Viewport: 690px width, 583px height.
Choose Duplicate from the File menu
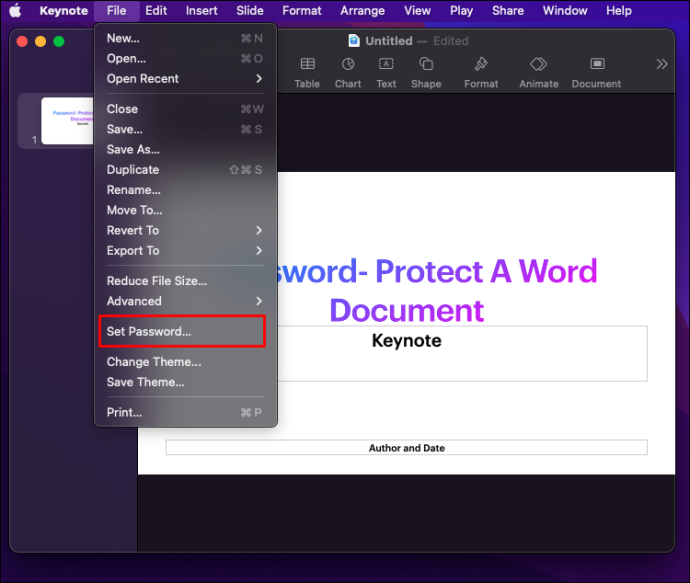(185, 170)
